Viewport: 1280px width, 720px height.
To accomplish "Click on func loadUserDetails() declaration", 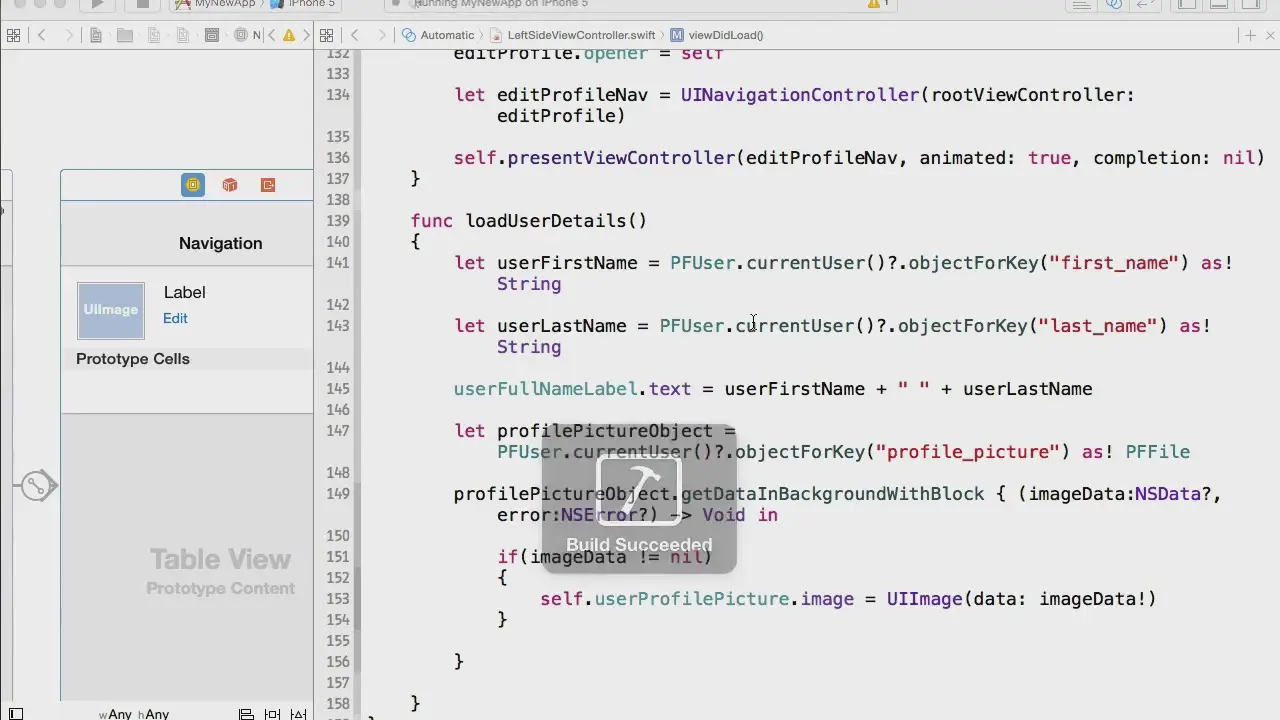I will [x=529, y=221].
